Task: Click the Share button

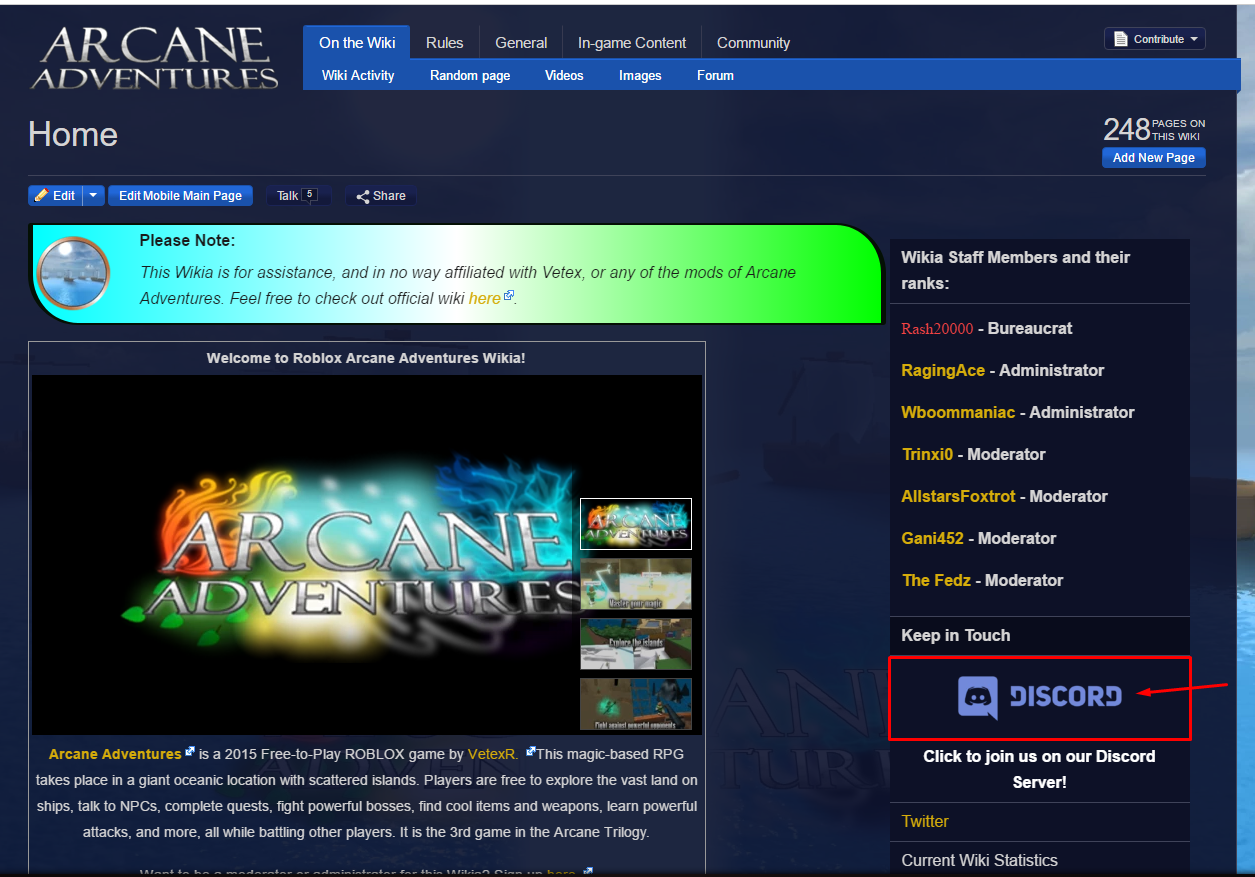Action: (x=381, y=196)
